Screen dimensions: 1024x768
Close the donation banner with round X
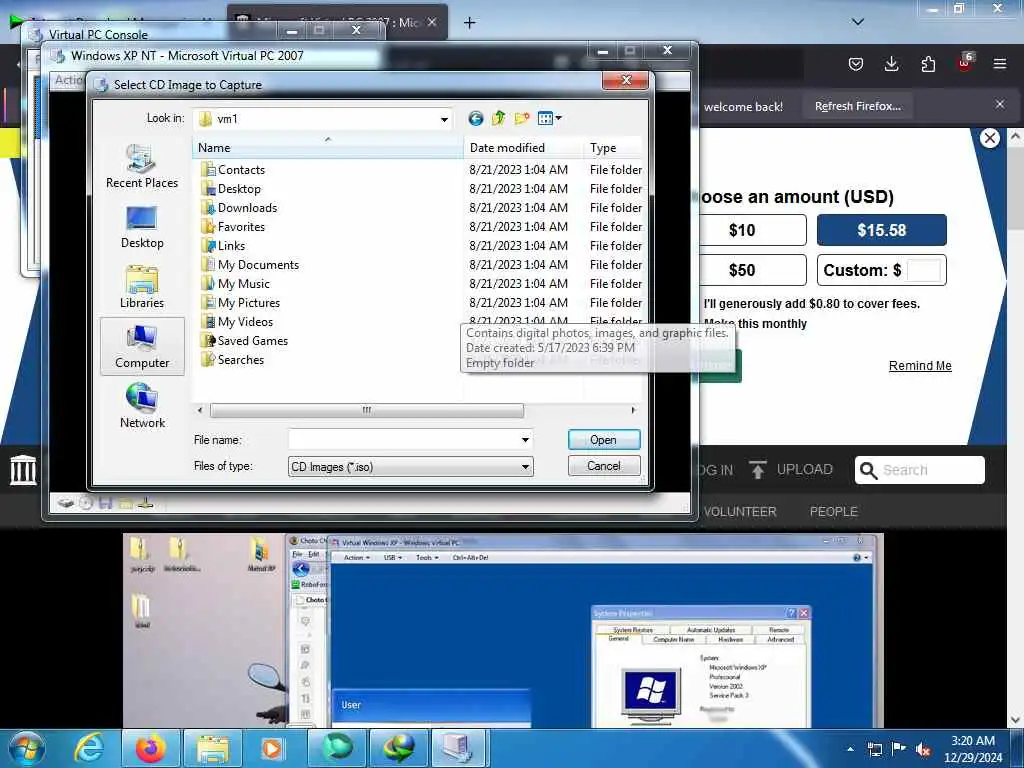(x=990, y=138)
